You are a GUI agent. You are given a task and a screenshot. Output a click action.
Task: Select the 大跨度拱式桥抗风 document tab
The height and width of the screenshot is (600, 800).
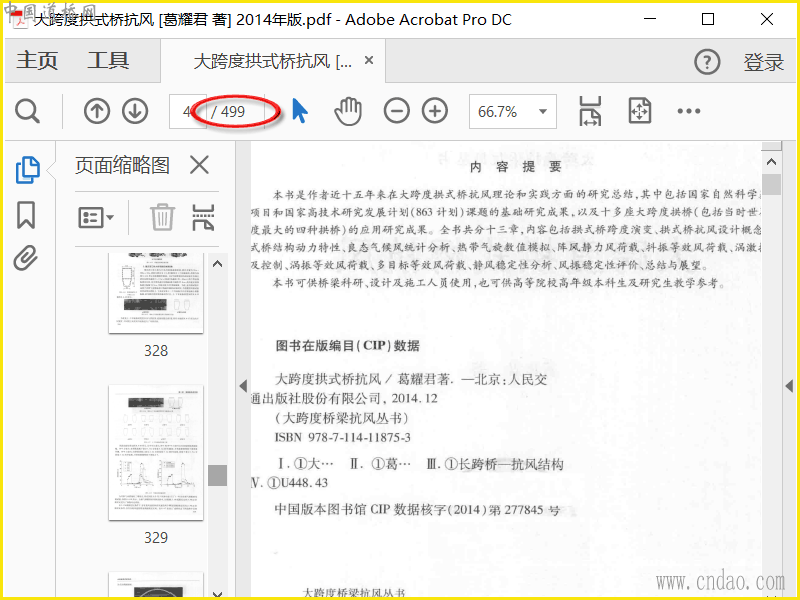272,62
